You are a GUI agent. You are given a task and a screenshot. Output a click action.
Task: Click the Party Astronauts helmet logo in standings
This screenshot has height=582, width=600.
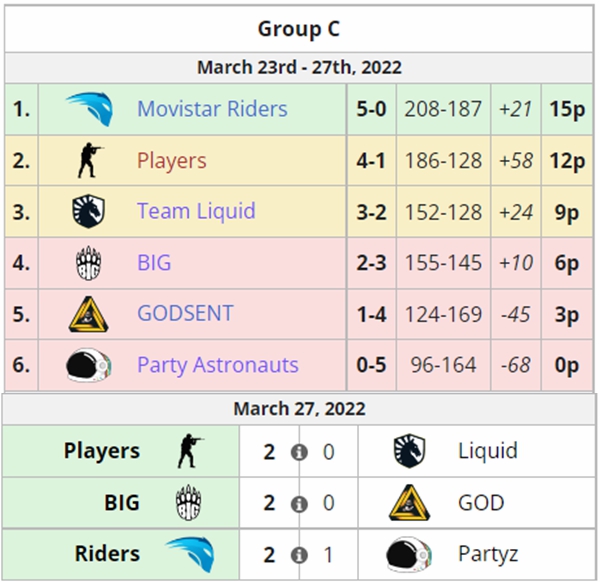88,365
